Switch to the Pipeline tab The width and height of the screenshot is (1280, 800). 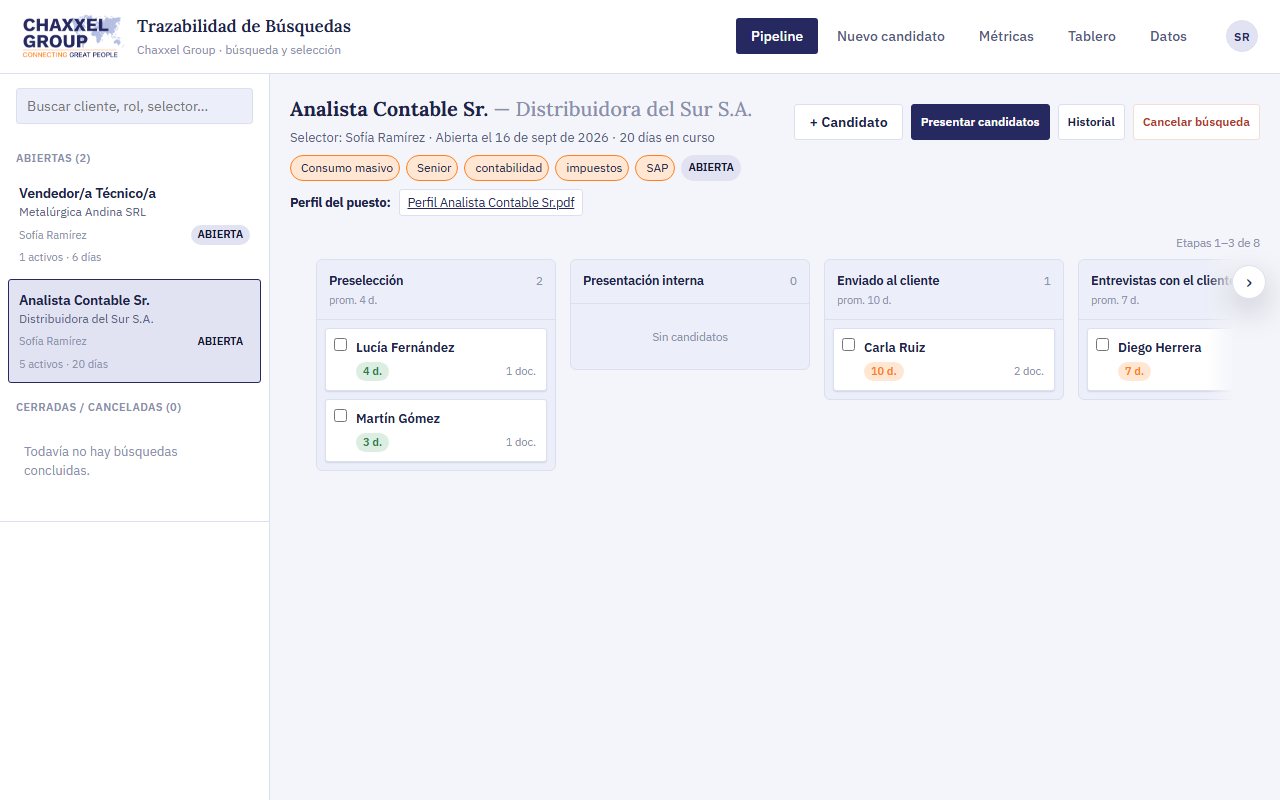coord(777,36)
